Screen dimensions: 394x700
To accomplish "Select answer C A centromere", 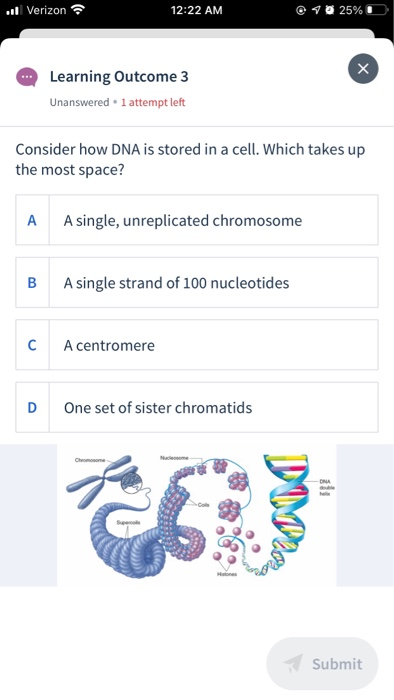I will [197, 345].
